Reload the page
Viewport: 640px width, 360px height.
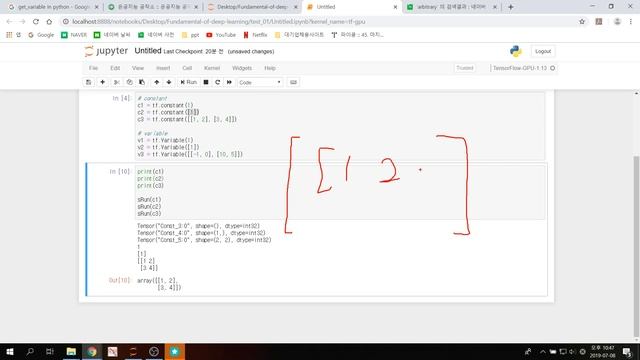pyautogui.click(x=36, y=22)
